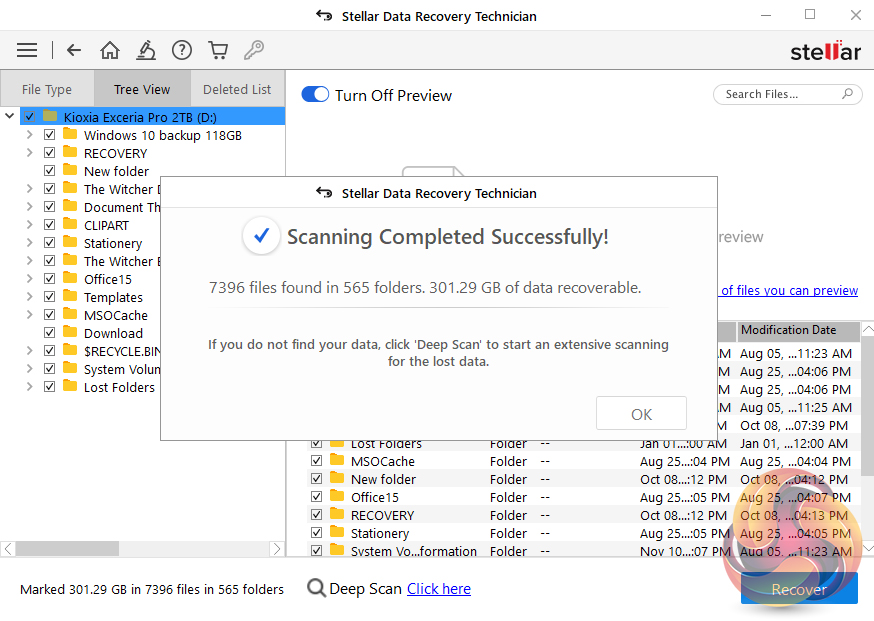Click the Deep Scan magnifier icon

point(316,588)
